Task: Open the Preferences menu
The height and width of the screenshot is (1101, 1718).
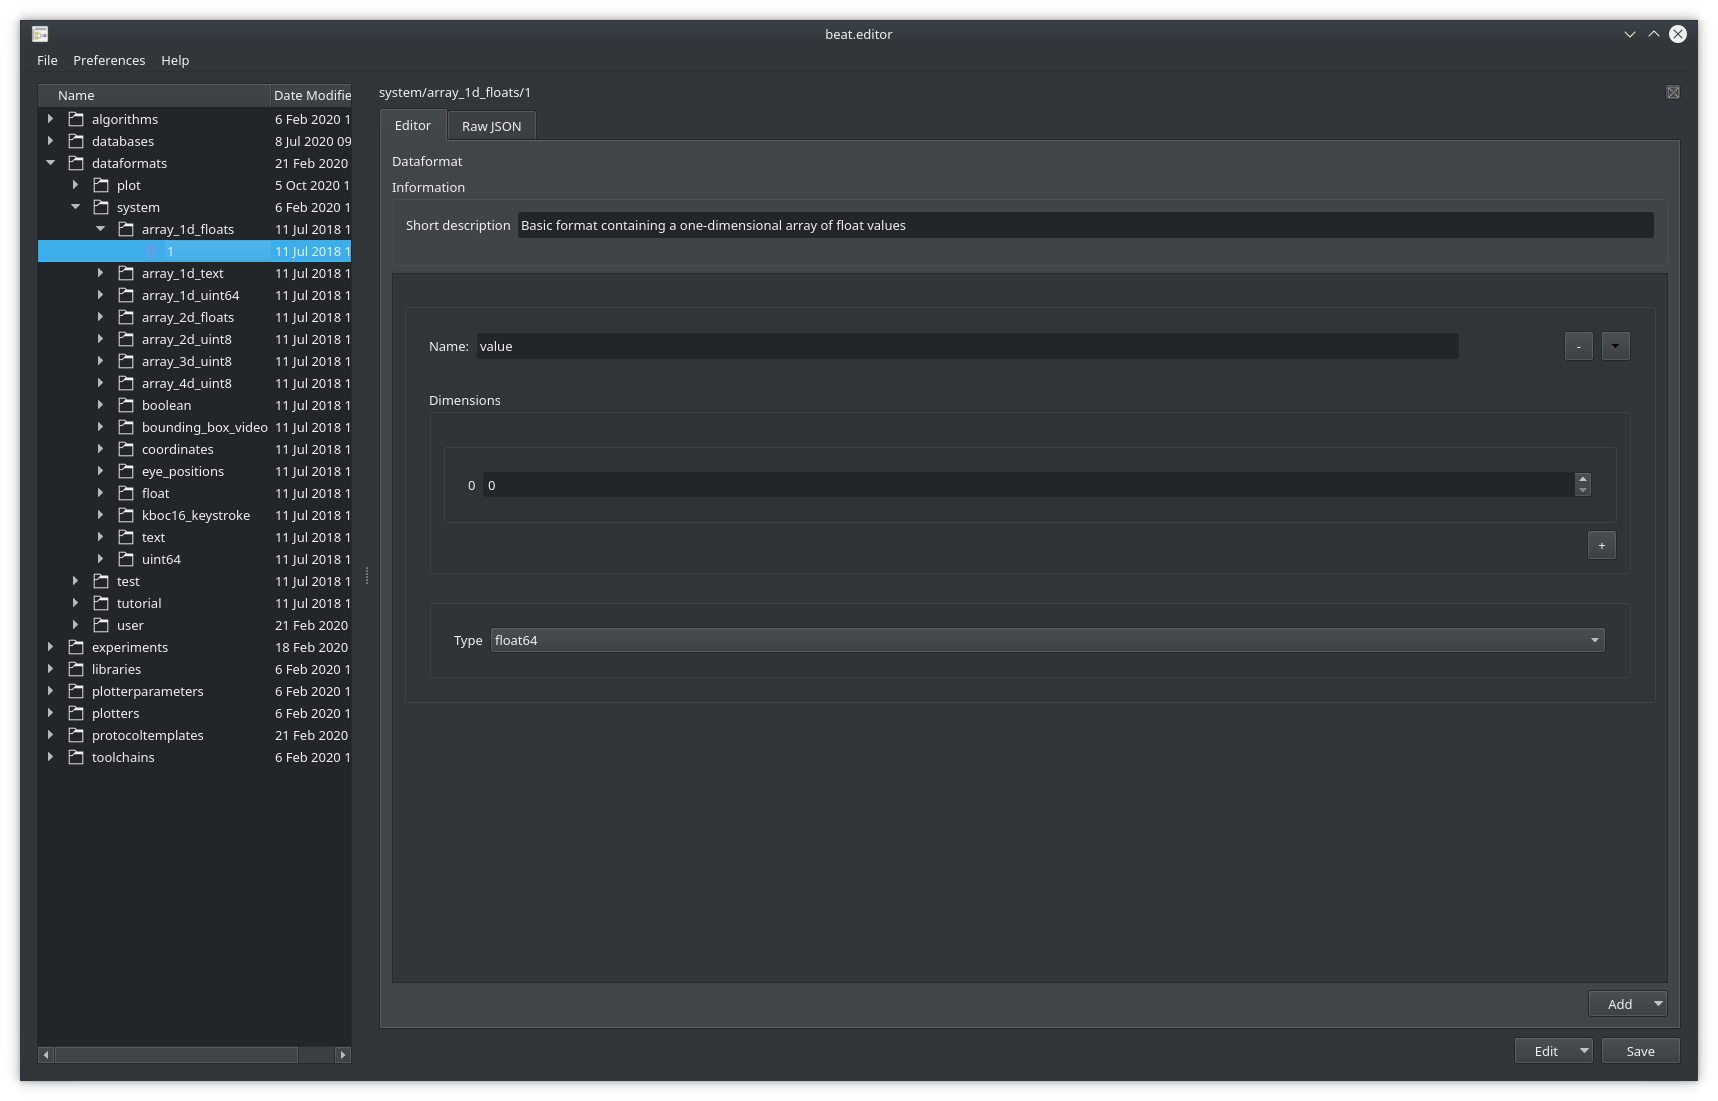Action: coord(109,60)
